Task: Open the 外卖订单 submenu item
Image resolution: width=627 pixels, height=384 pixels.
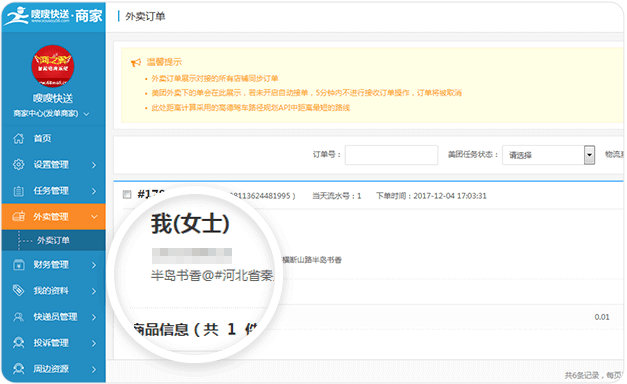Action: 53,240
